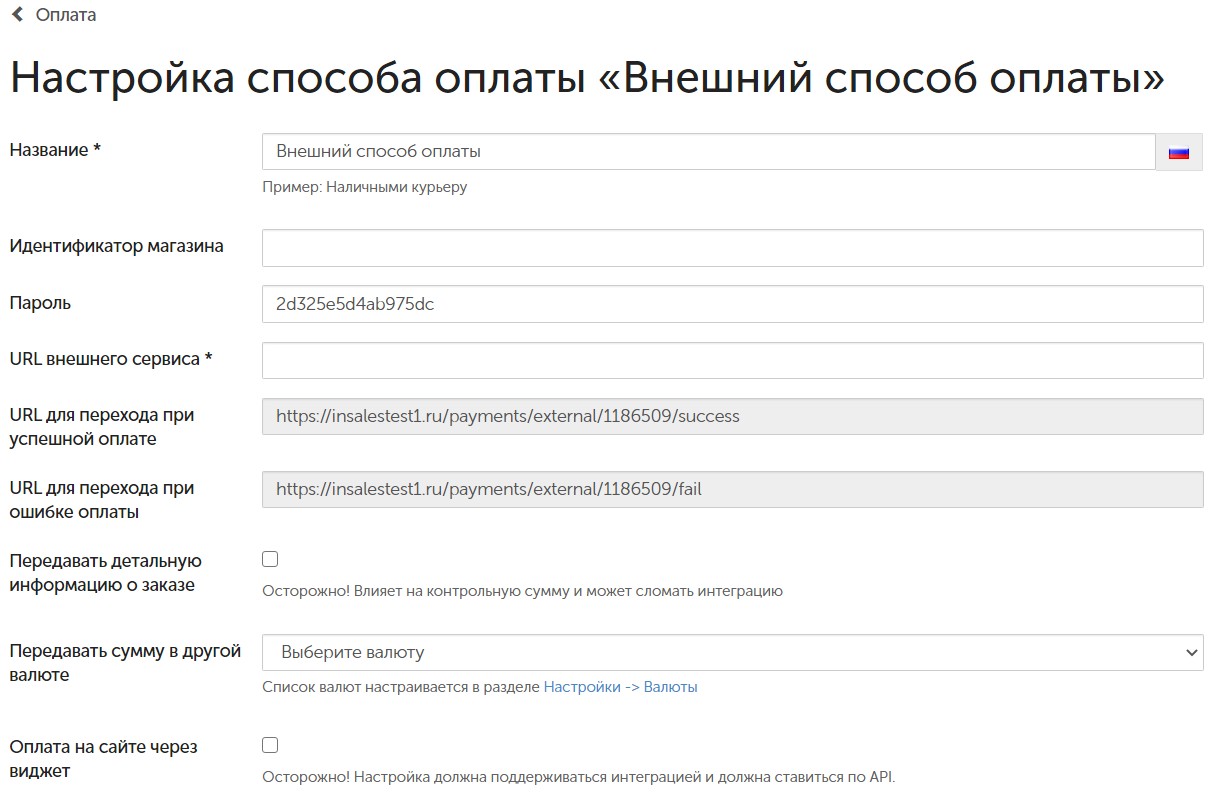Follow the Настройки -> Валюты link
The height and width of the screenshot is (803, 1226).
pyautogui.click(x=620, y=687)
